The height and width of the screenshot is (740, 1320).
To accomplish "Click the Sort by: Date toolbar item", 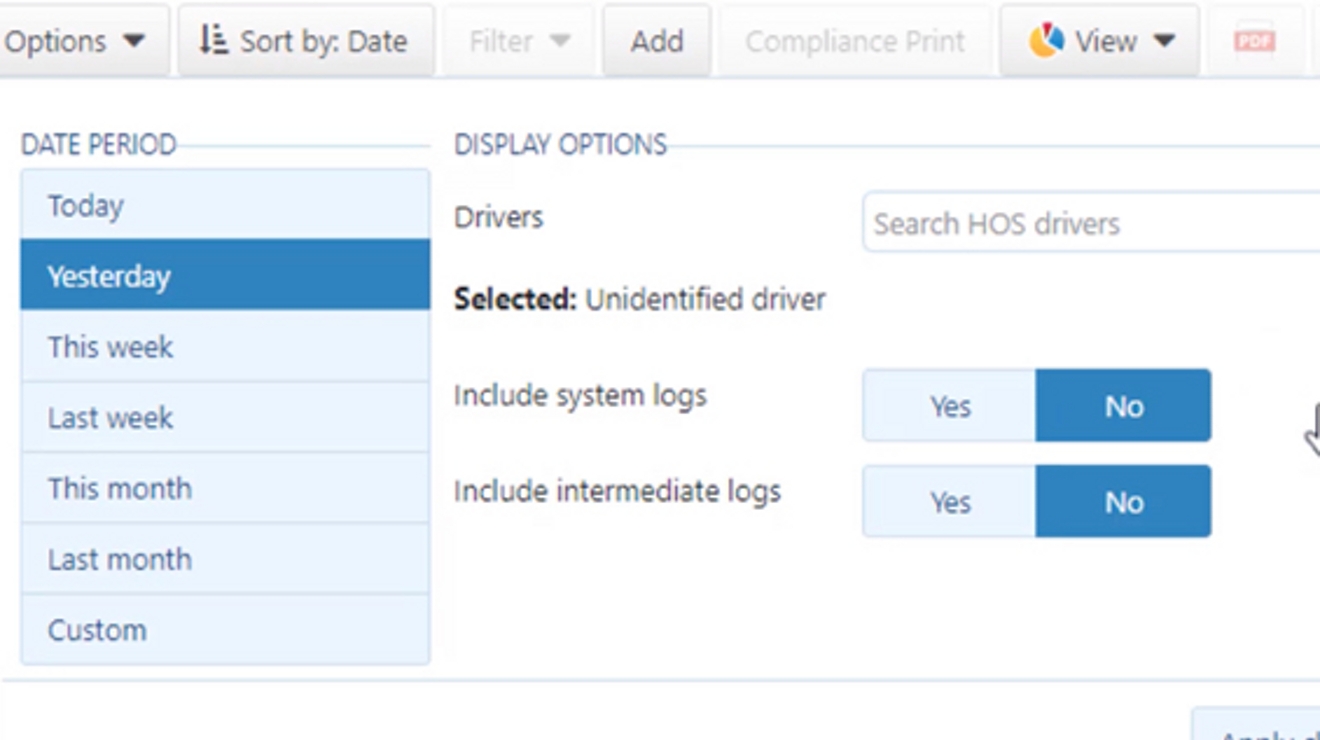I will click(305, 41).
